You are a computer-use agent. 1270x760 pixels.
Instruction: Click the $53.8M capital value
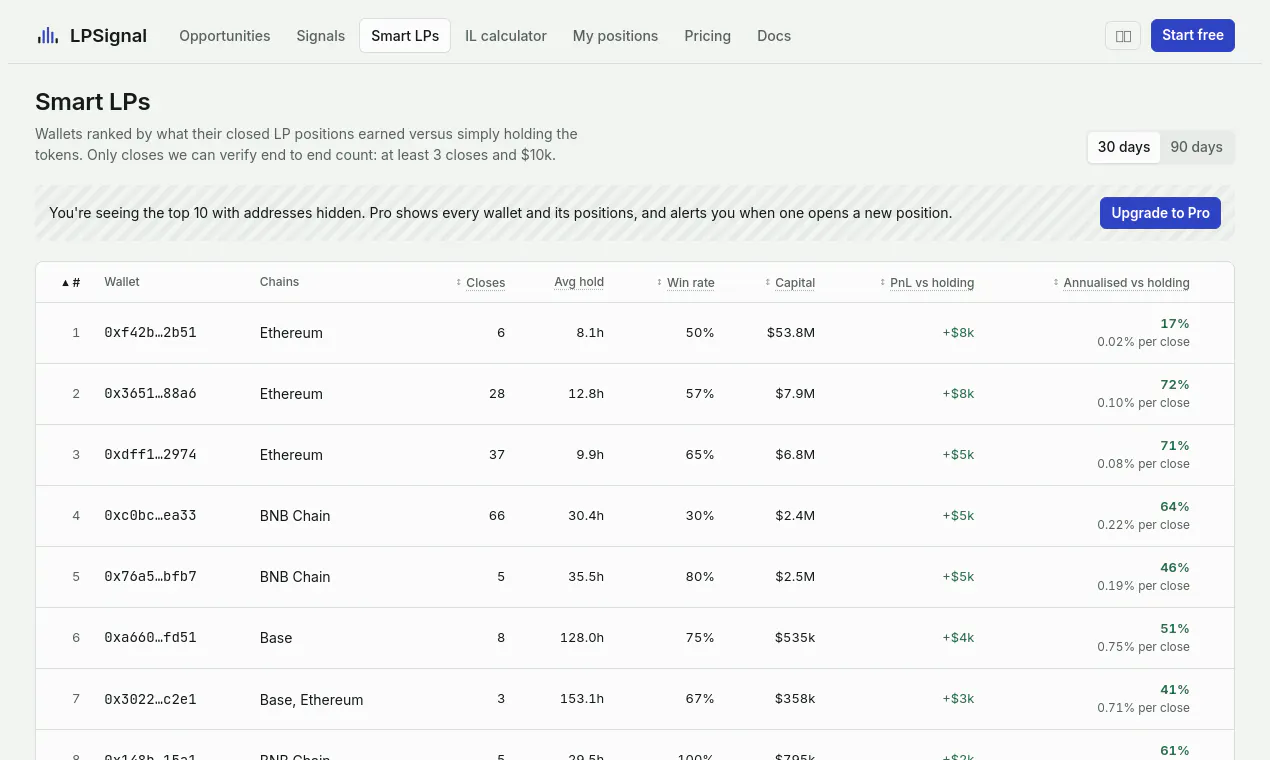coord(791,333)
